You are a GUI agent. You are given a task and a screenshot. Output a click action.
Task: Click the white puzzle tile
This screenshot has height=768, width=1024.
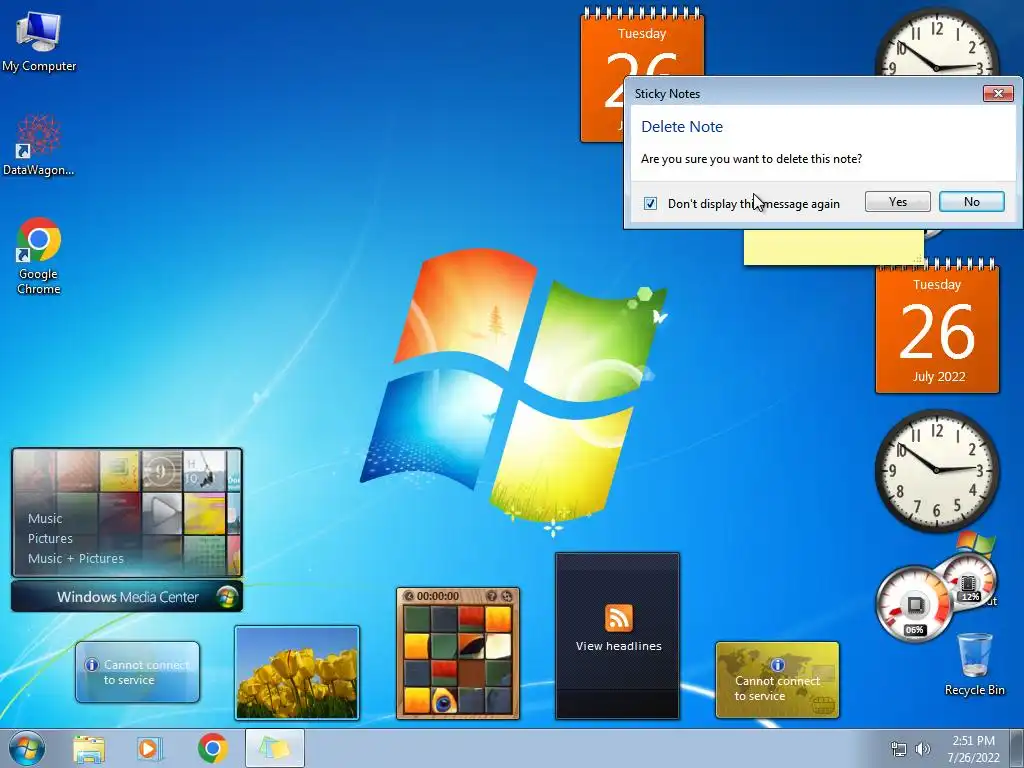point(498,647)
